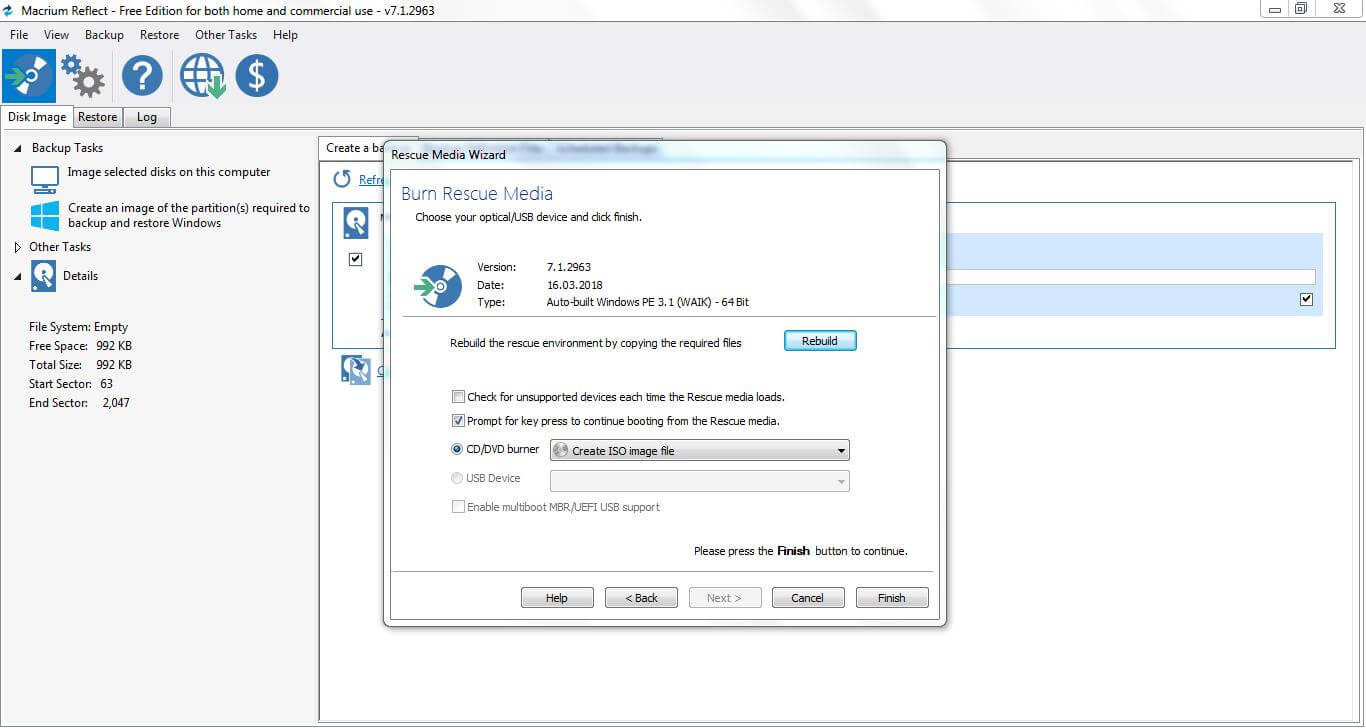Switch to the Disk Image tab
1366x728 pixels.
pyautogui.click(x=37, y=117)
